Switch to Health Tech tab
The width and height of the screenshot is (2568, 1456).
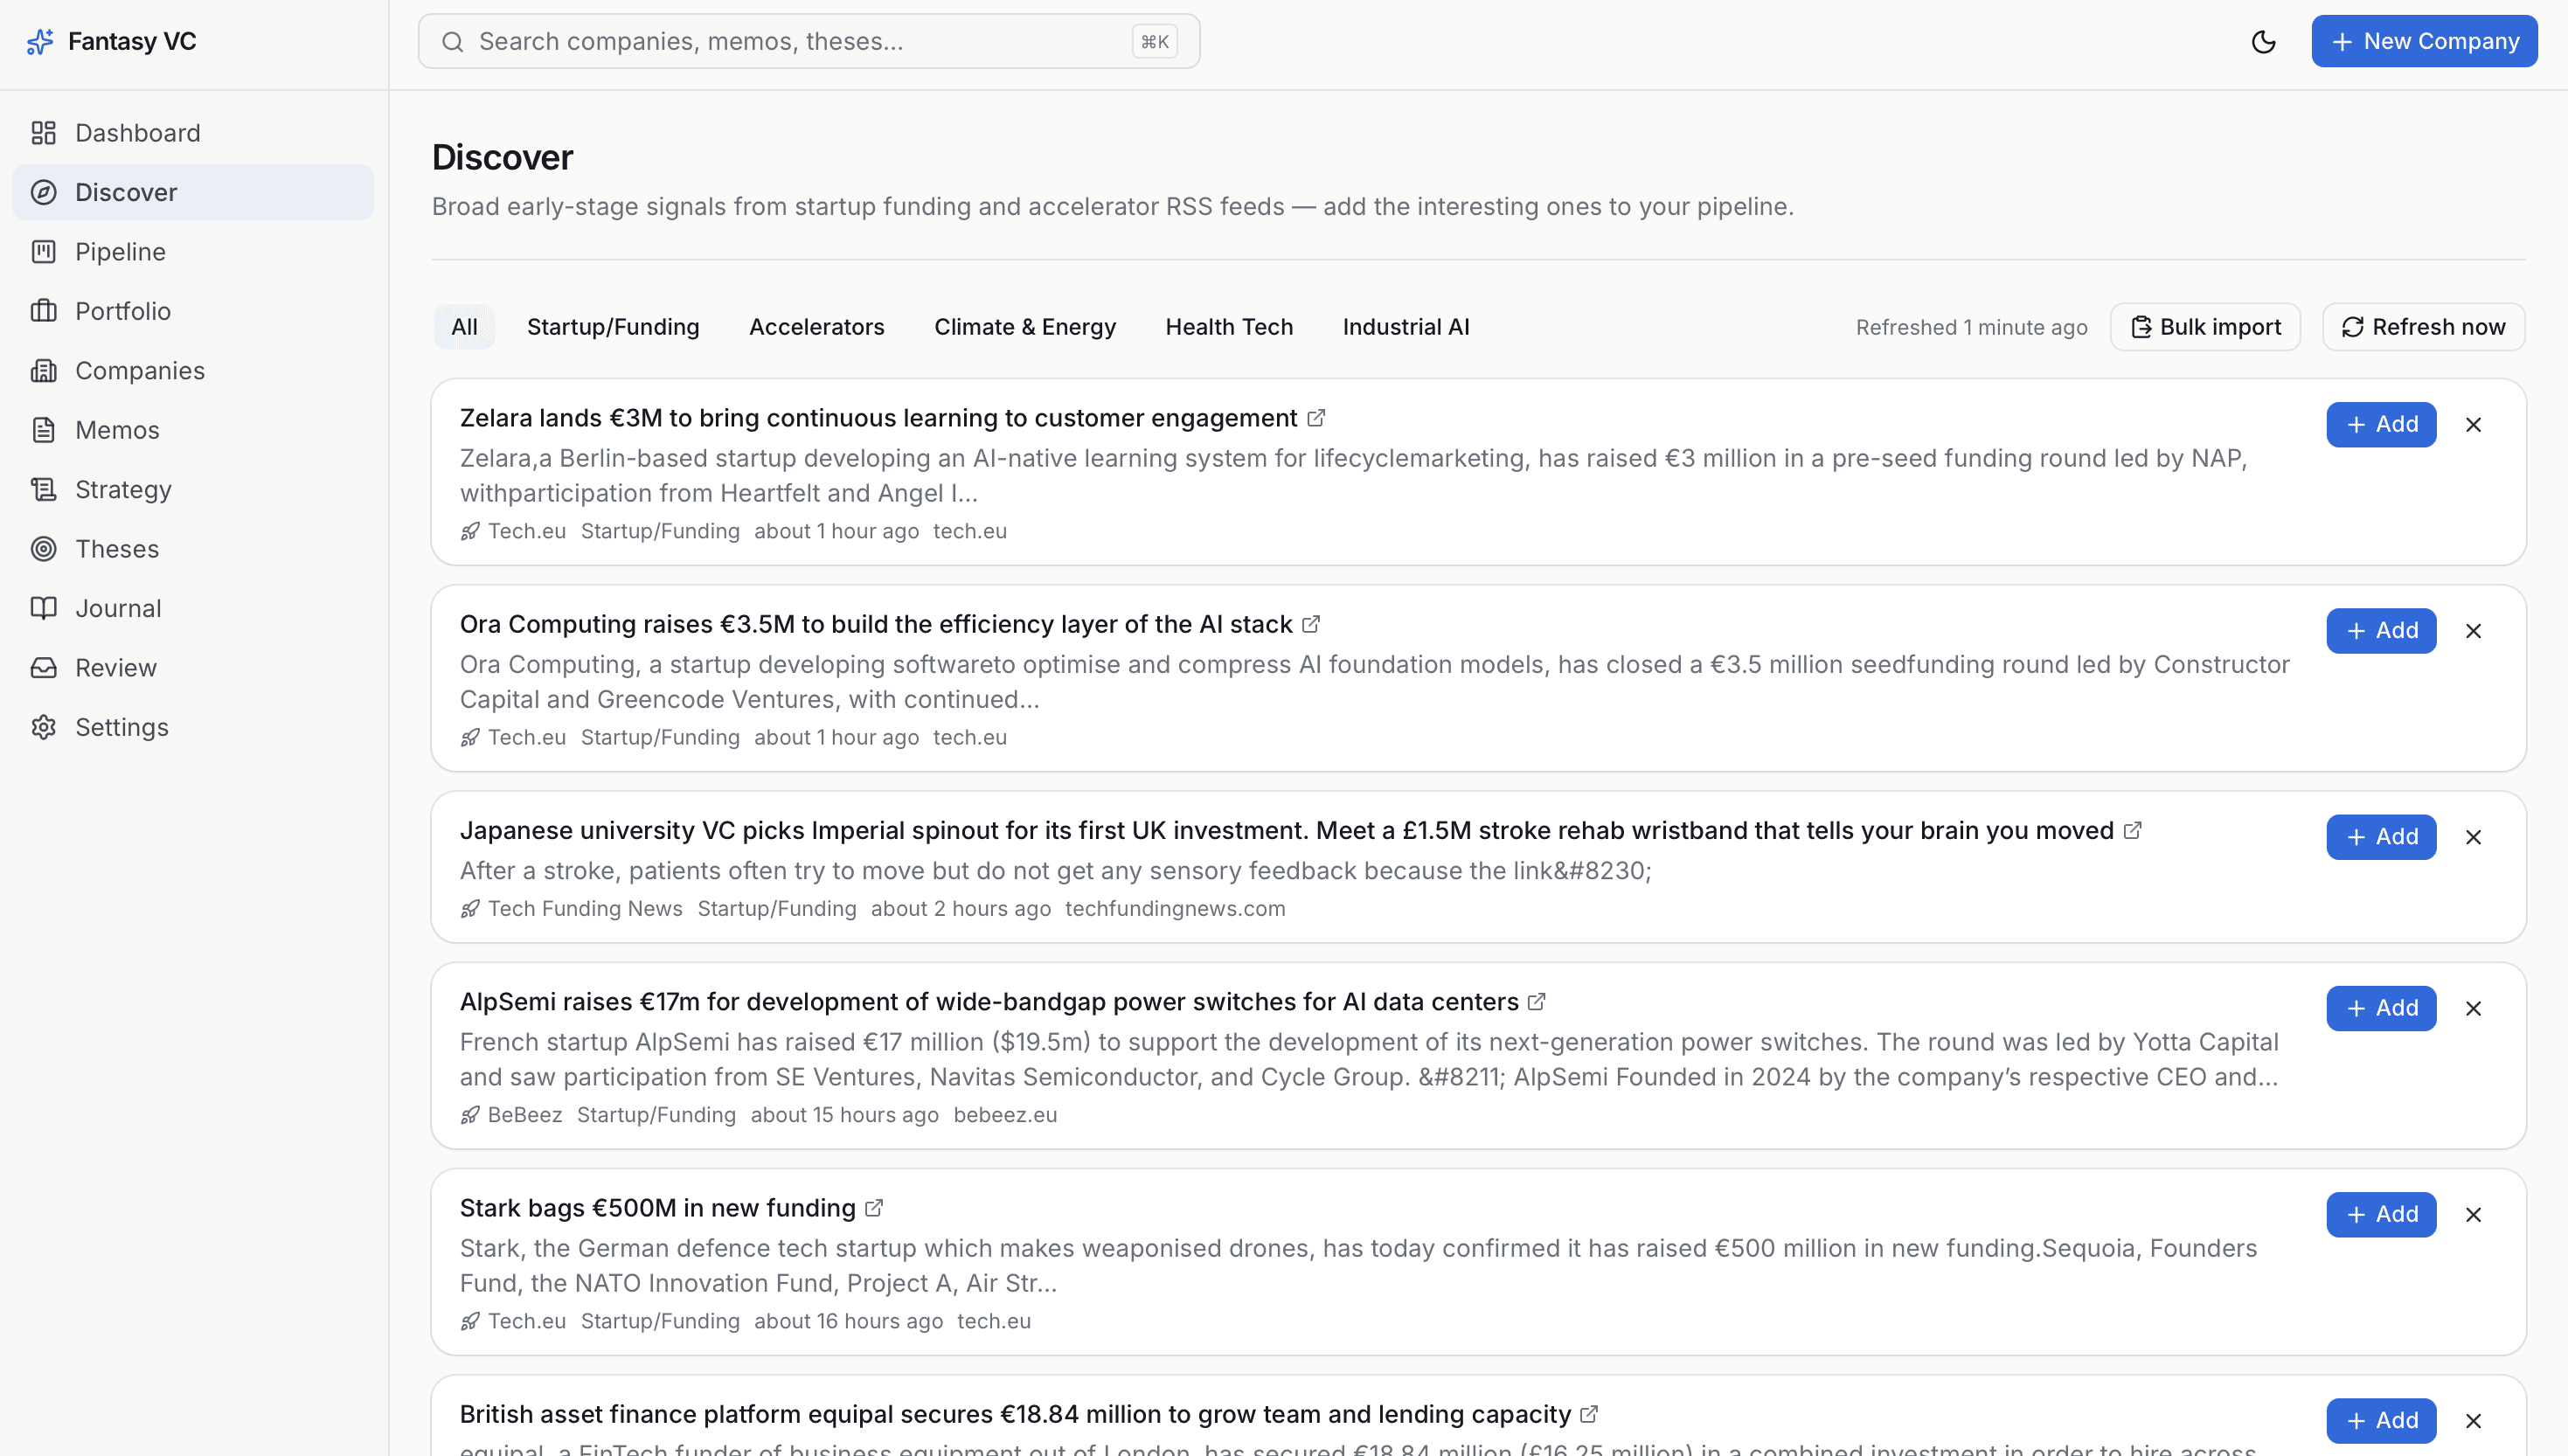1229,327
